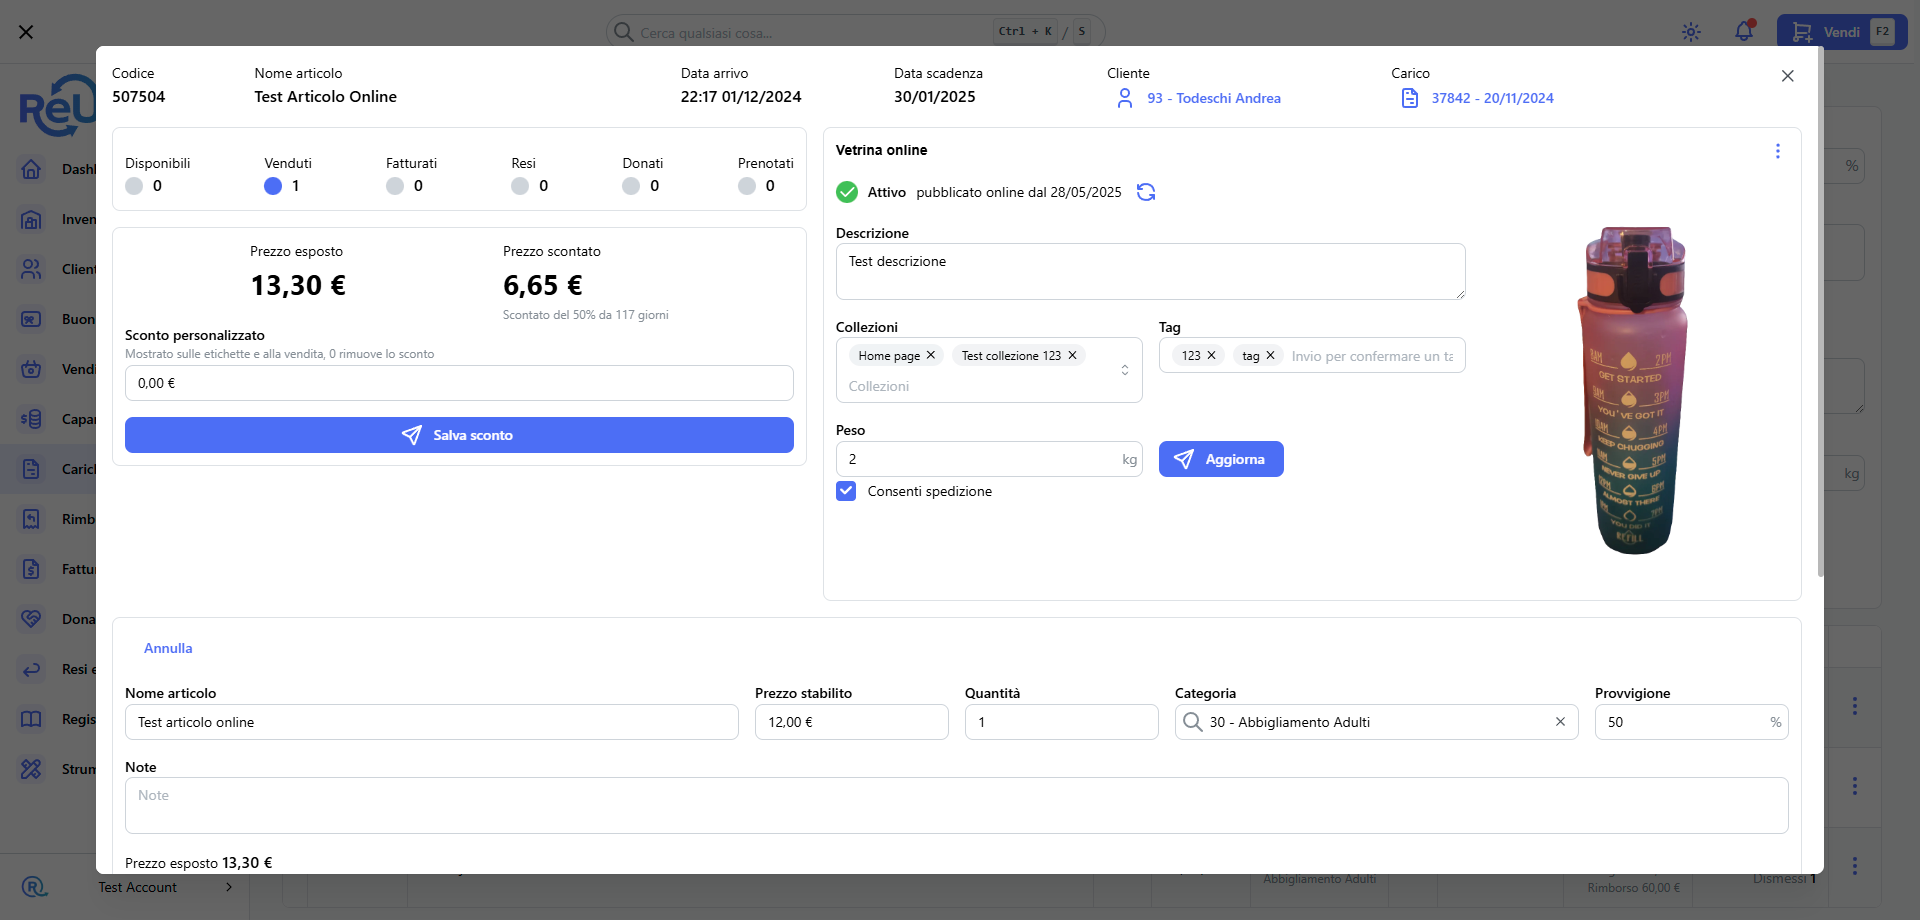Click the Sconto personalizzato input field
The image size is (1920, 920).
point(459,383)
